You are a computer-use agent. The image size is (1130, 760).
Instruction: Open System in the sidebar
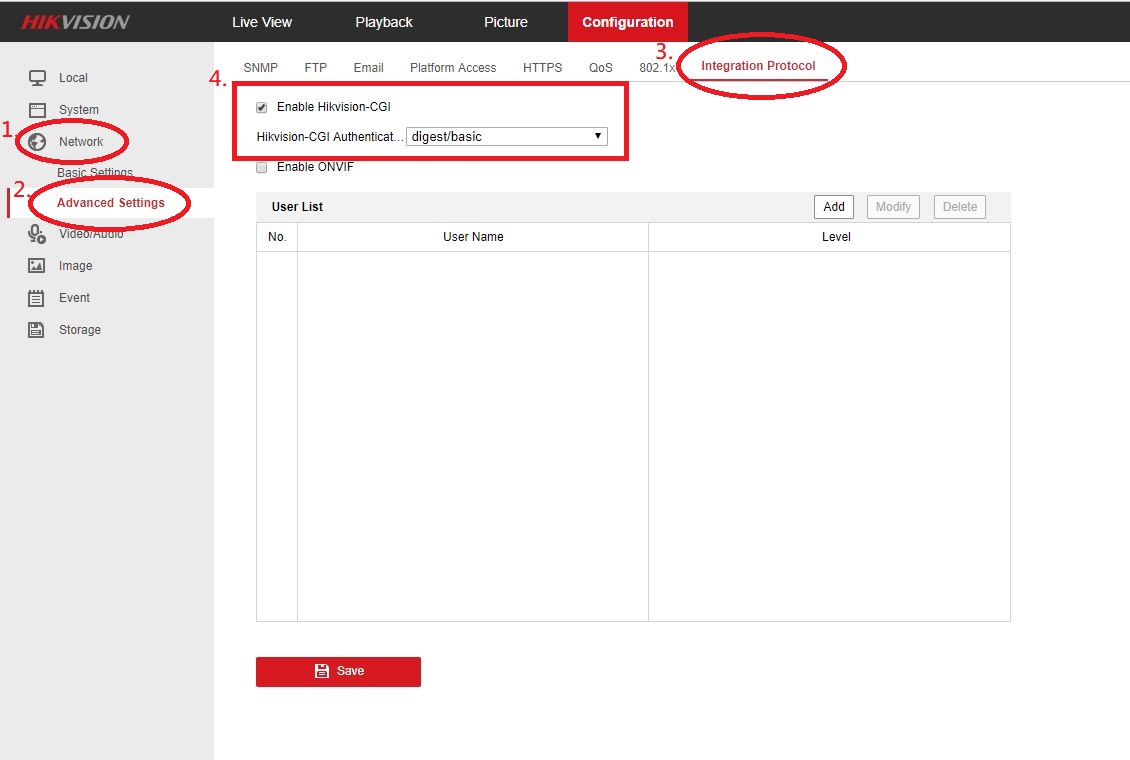point(79,109)
